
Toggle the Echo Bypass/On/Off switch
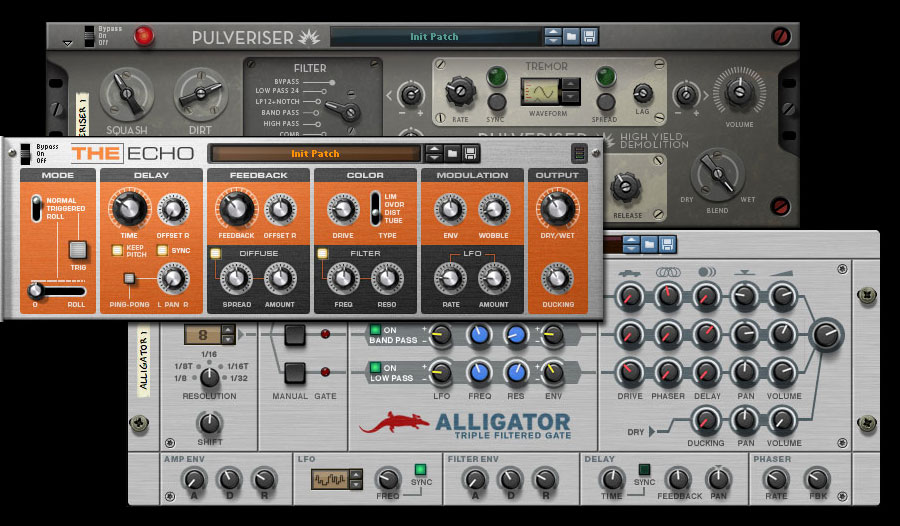coord(26,154)
